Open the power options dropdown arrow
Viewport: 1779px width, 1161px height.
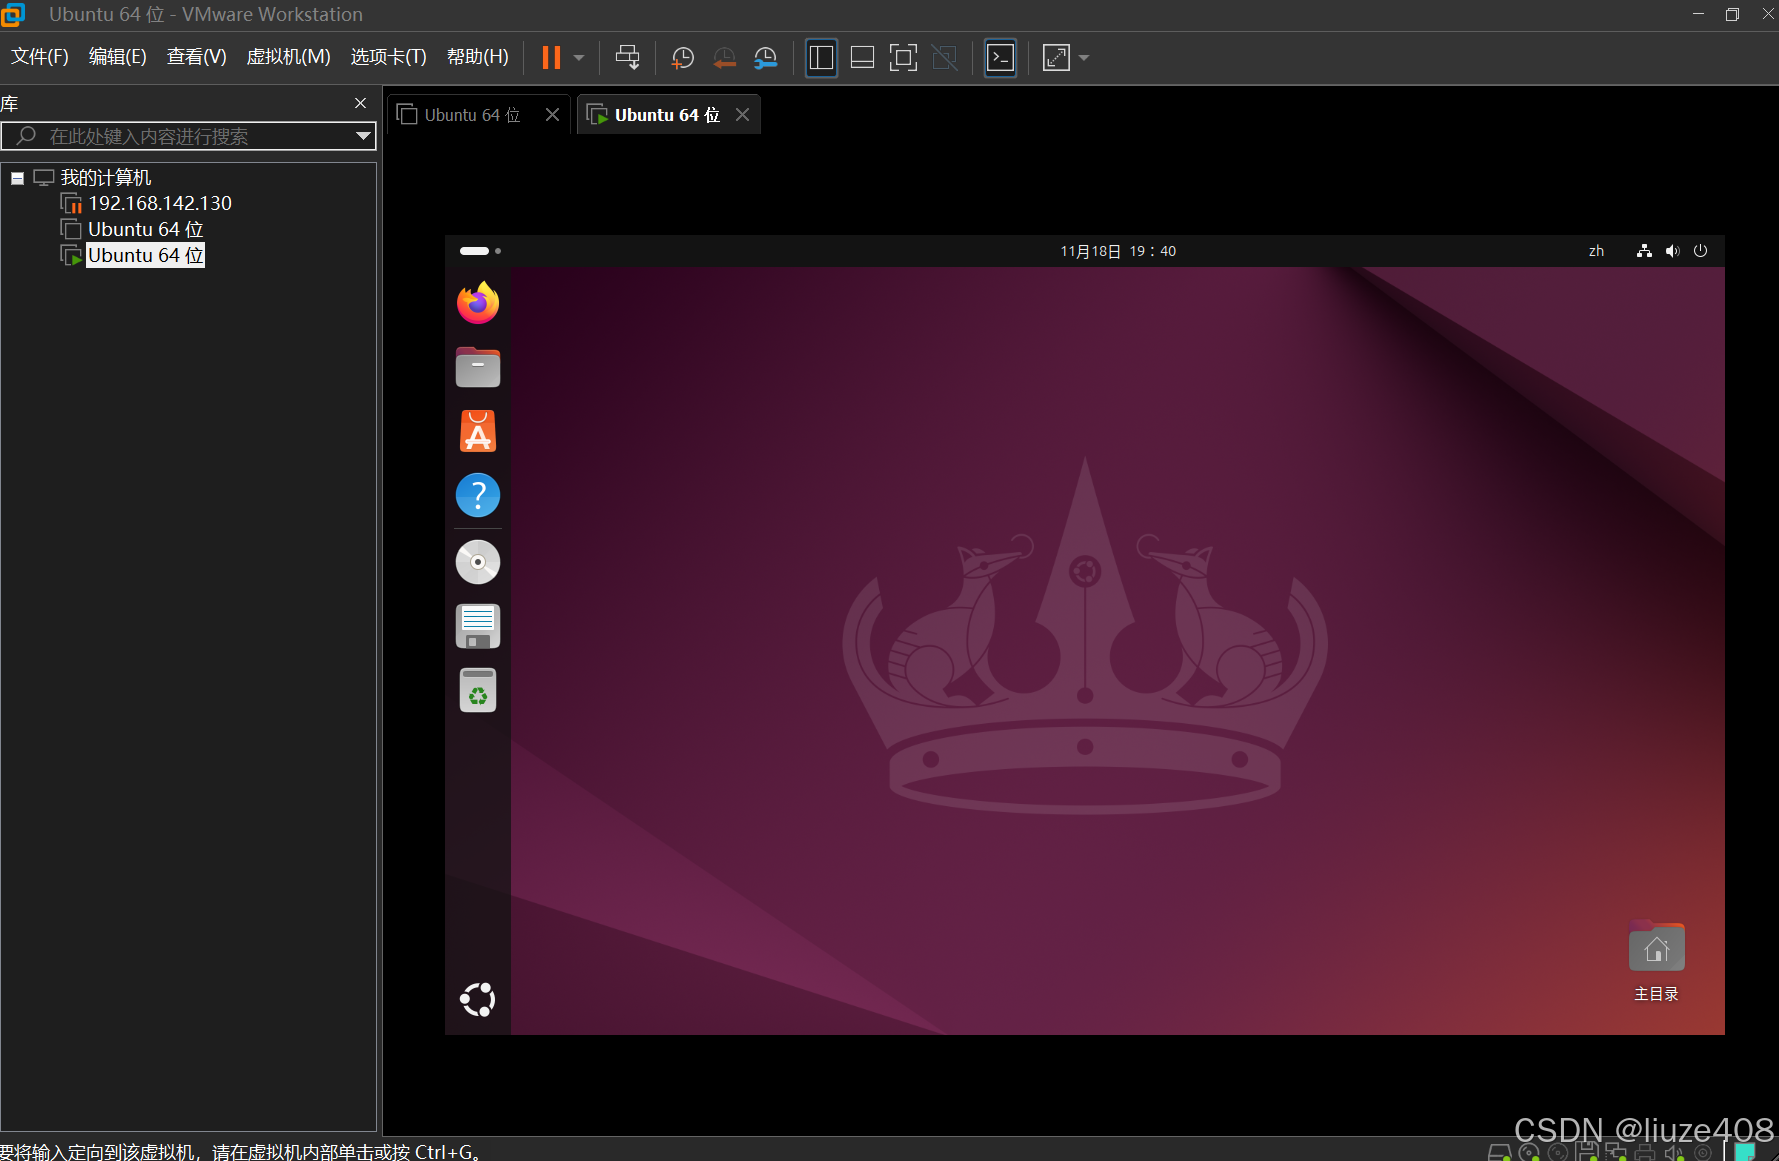(579, 58)
